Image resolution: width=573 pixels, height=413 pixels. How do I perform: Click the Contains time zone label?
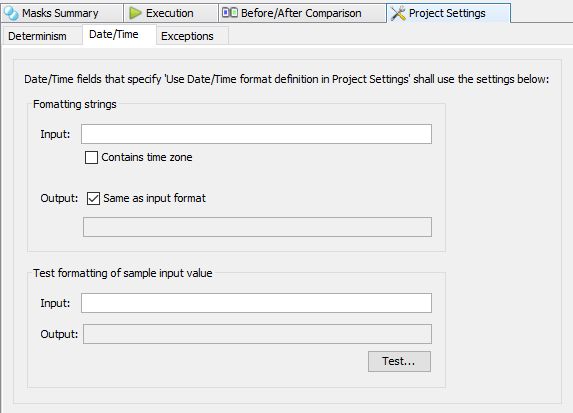(x=147, y=157)
